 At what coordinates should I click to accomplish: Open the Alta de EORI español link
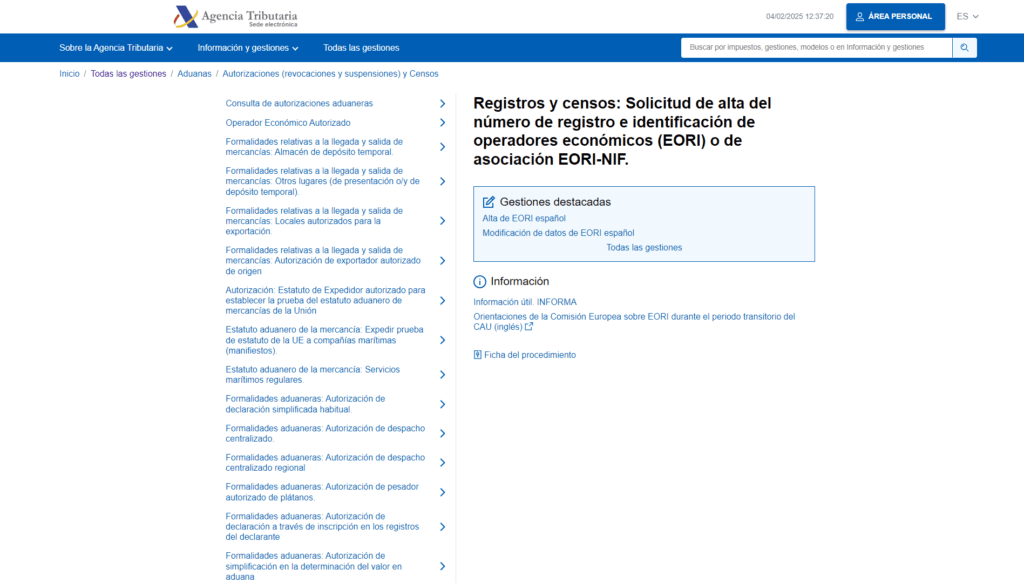523,218
